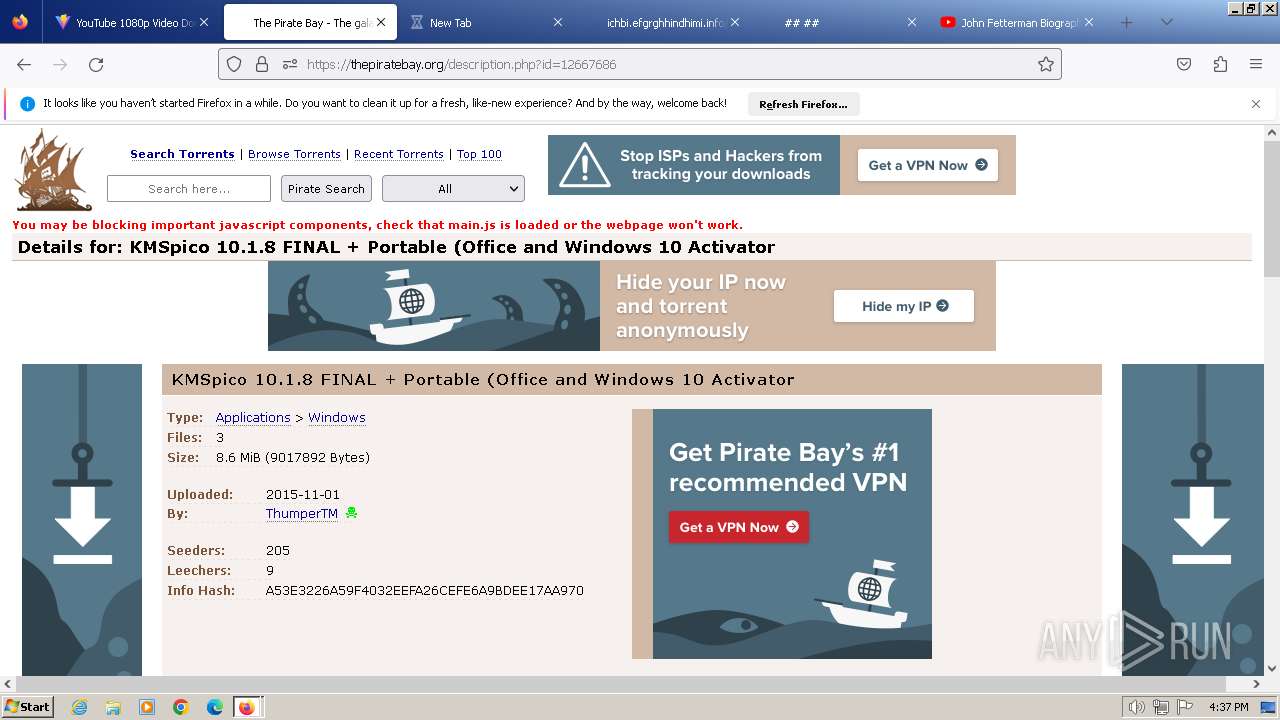Open the extensions puzzle icon
This screenshot has height=720, width=1280.
(1220, 64)
